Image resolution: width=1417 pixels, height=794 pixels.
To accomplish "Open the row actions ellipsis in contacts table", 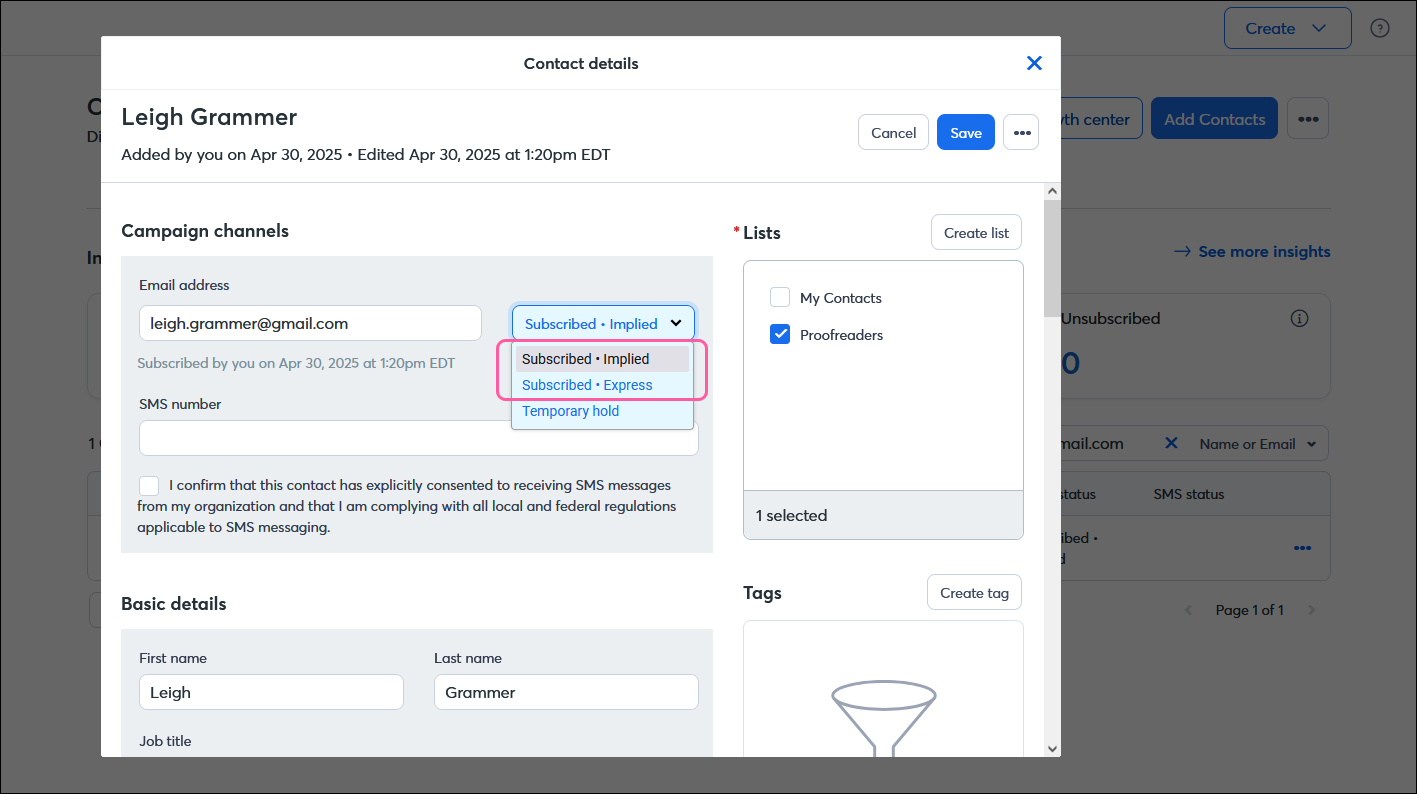I will (x=1303, y=548).
